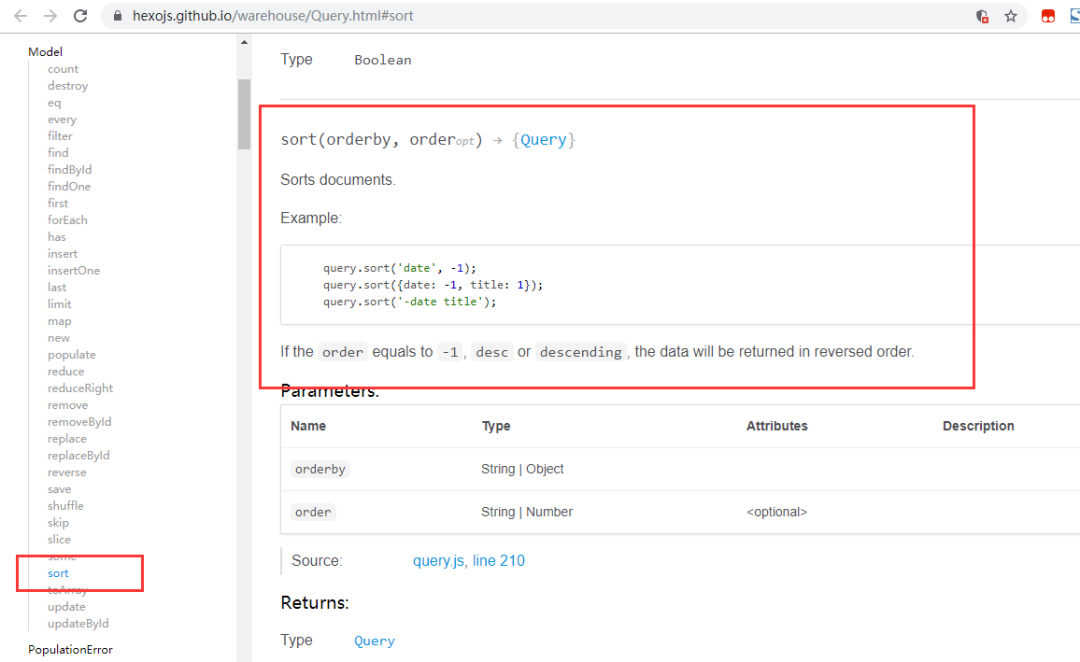
Task: Jump to the reduceRight method
Action: [x=80, y=388]
